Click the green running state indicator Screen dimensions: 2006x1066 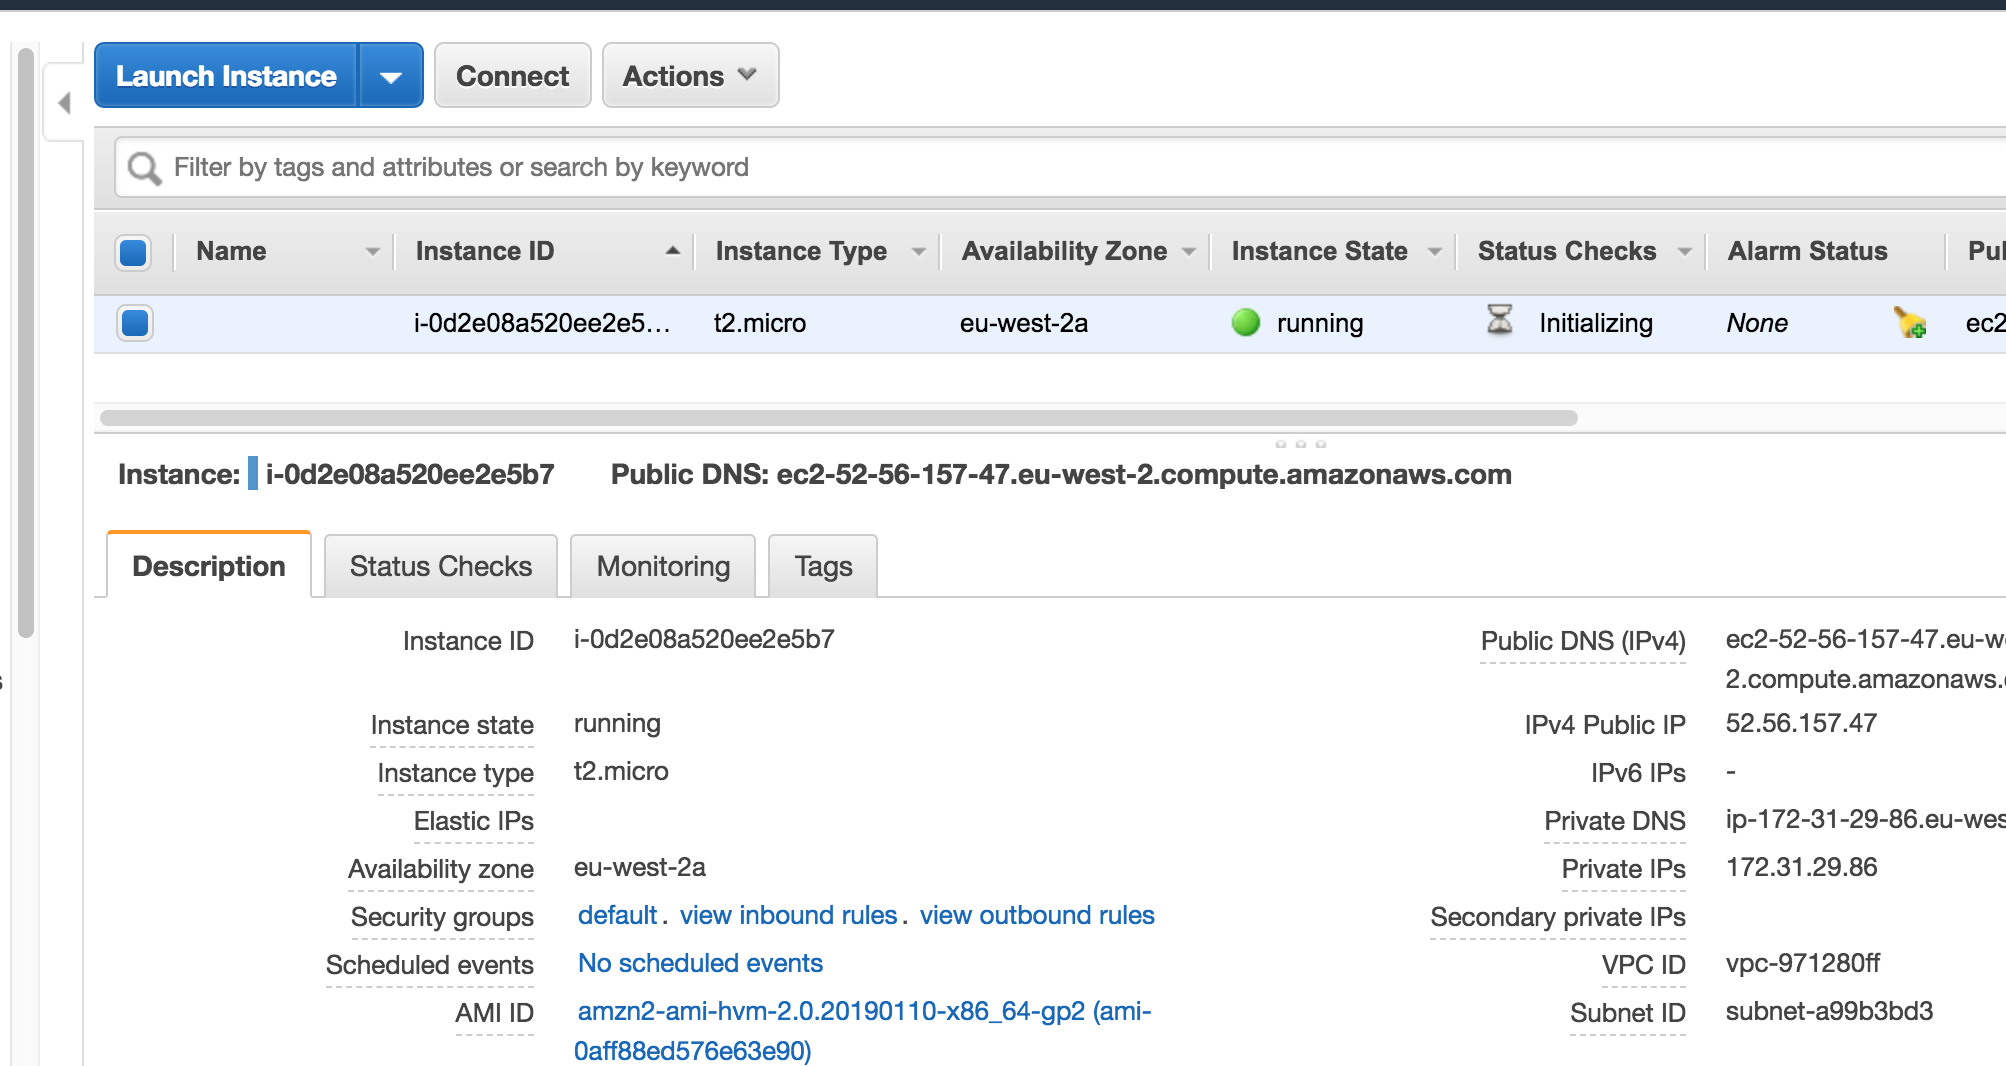pos(1245,323)
